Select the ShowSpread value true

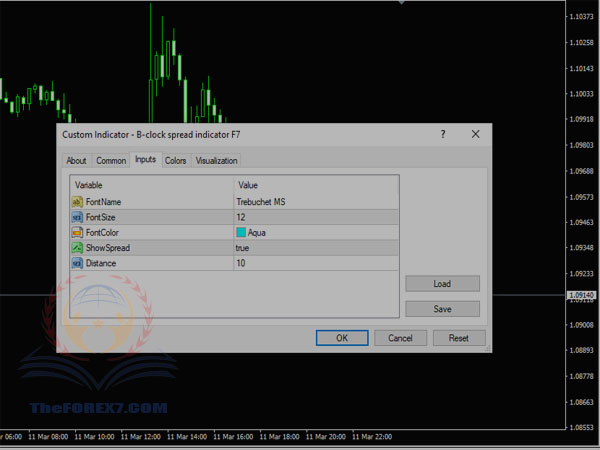pyautogui.click(x=316, y=248)
